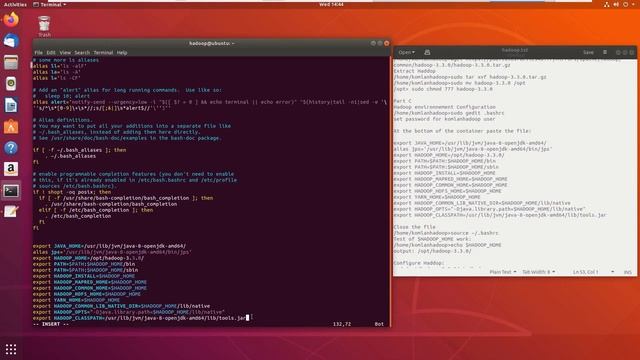Image resolution: width=640 pixels, height=360 pixels.
Task: Click '# Alias definitions.' comment in terminal
Action: click(63, 120)
